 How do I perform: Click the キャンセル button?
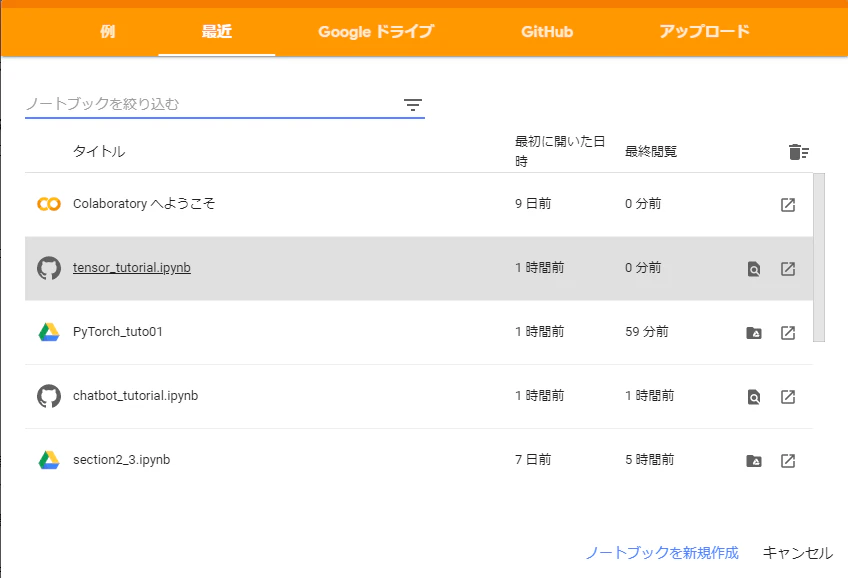[x=798, y=553]
